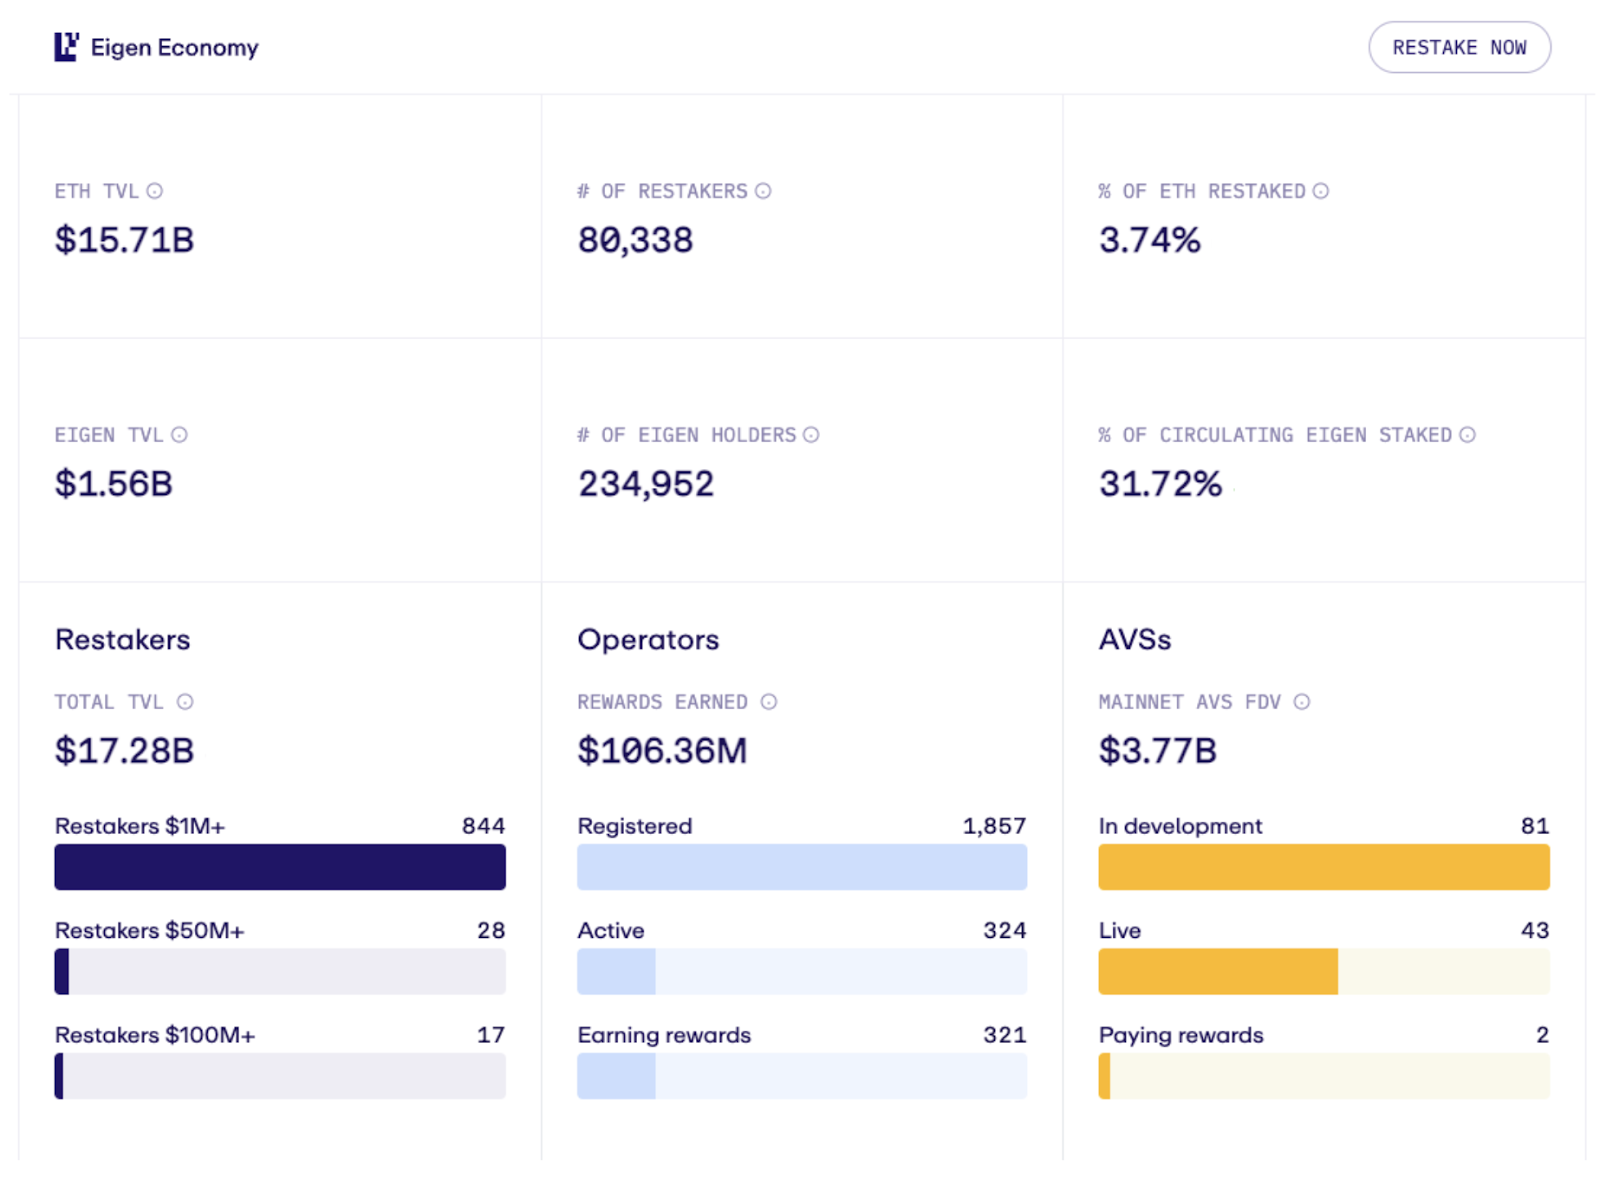Click the Operators section heading
1600x1179 pixels.
[648, 640]
